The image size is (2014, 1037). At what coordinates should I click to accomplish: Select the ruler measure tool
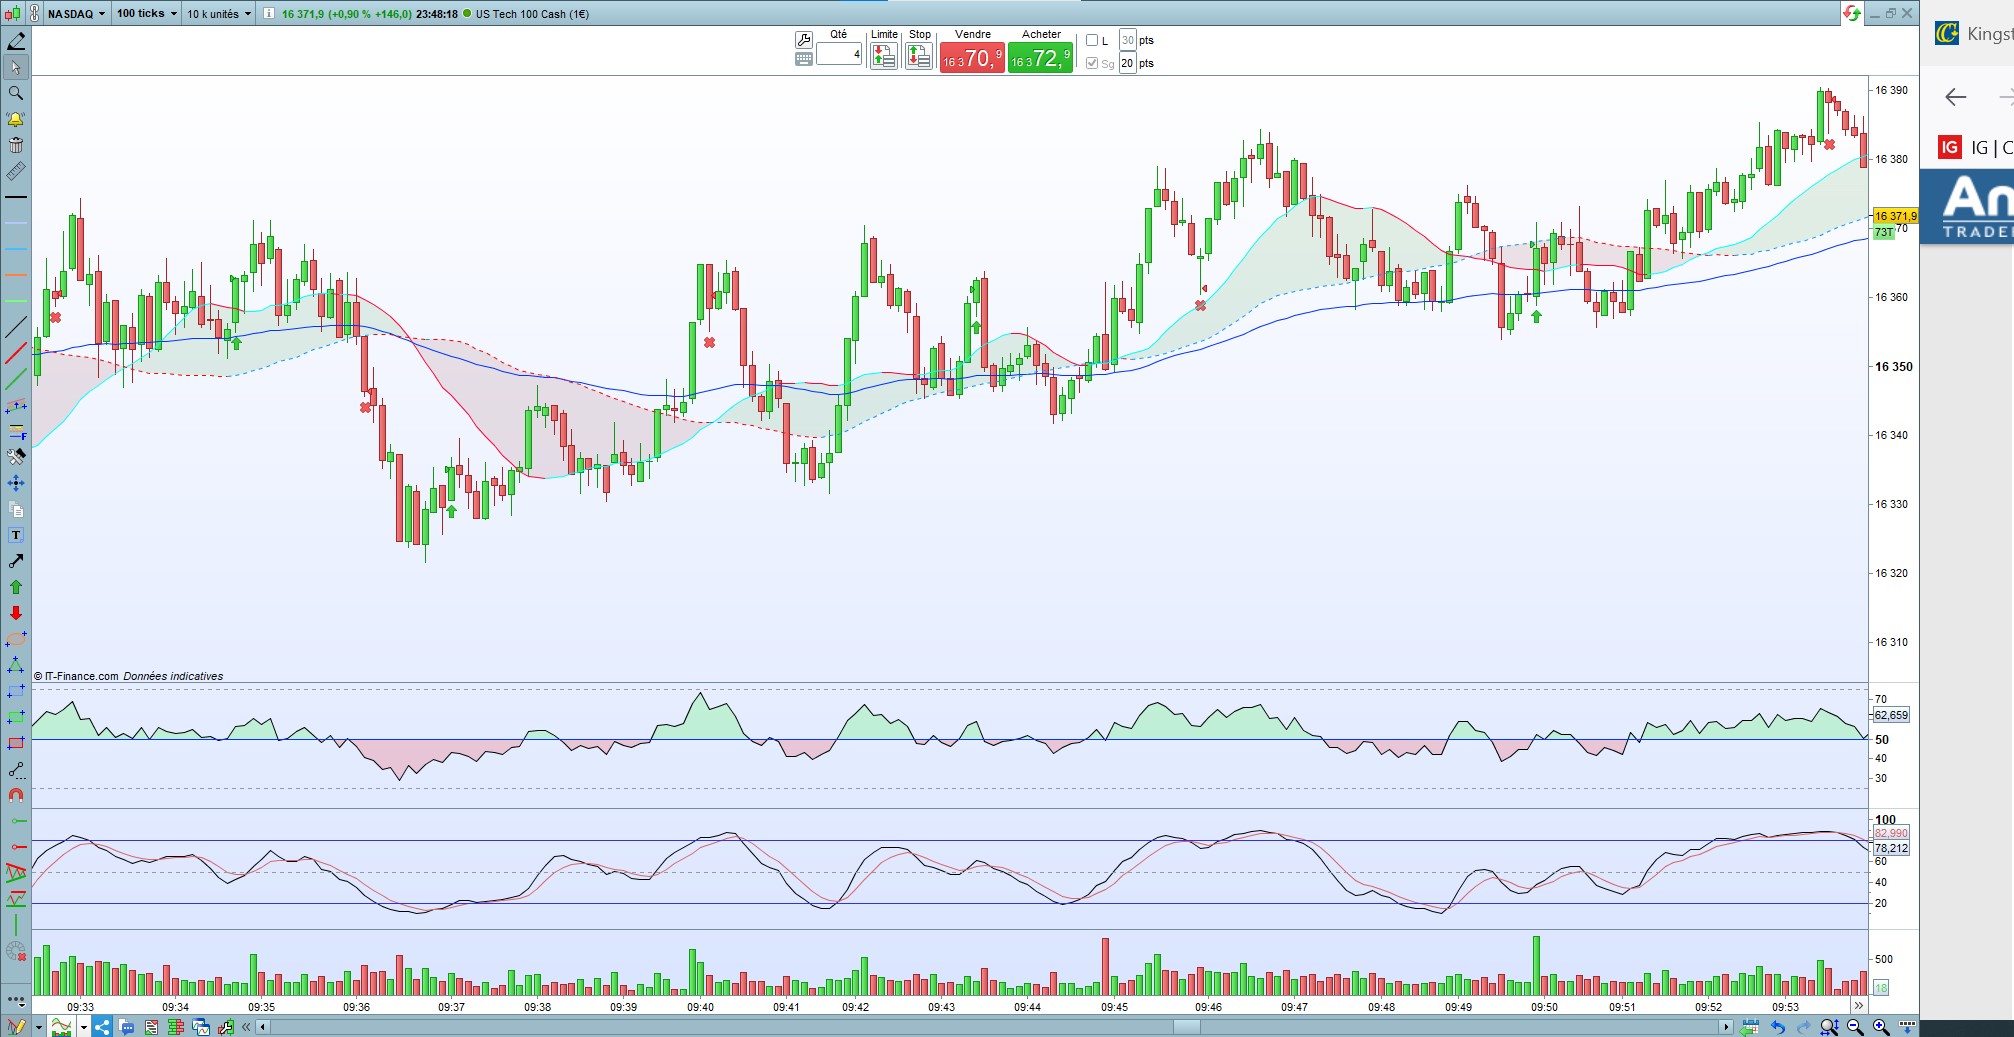[16, 171]
